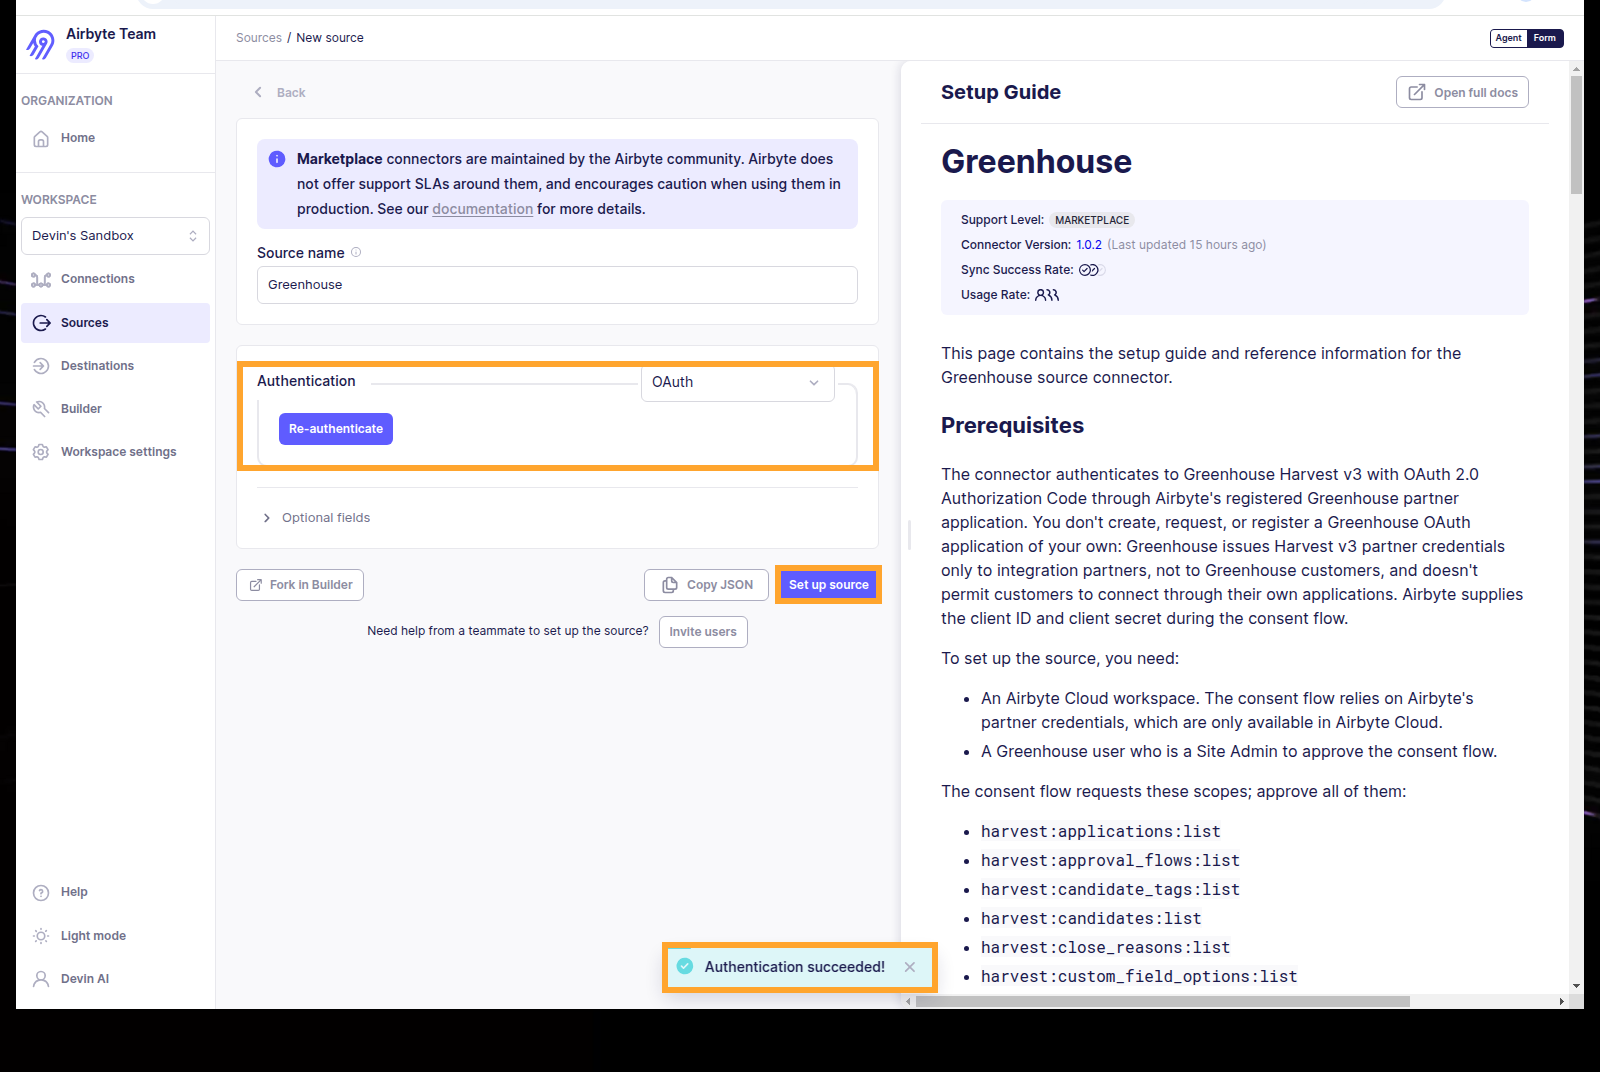Open the Home sidebar item
Image resolution: width=1600 pixels, height=1072 pixels.
pyautogui.click(x=115, y=138)
